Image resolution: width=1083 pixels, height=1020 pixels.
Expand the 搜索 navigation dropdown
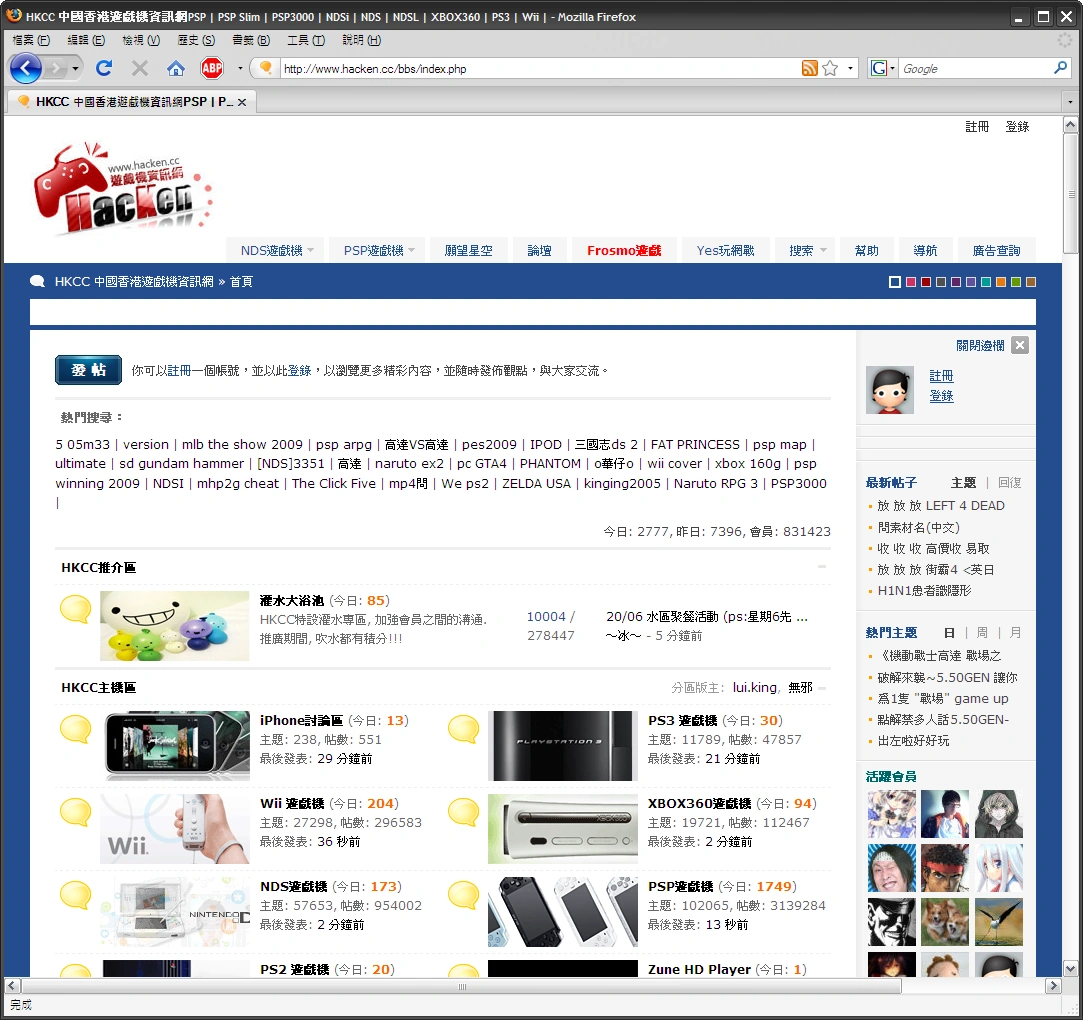point(823,250)
